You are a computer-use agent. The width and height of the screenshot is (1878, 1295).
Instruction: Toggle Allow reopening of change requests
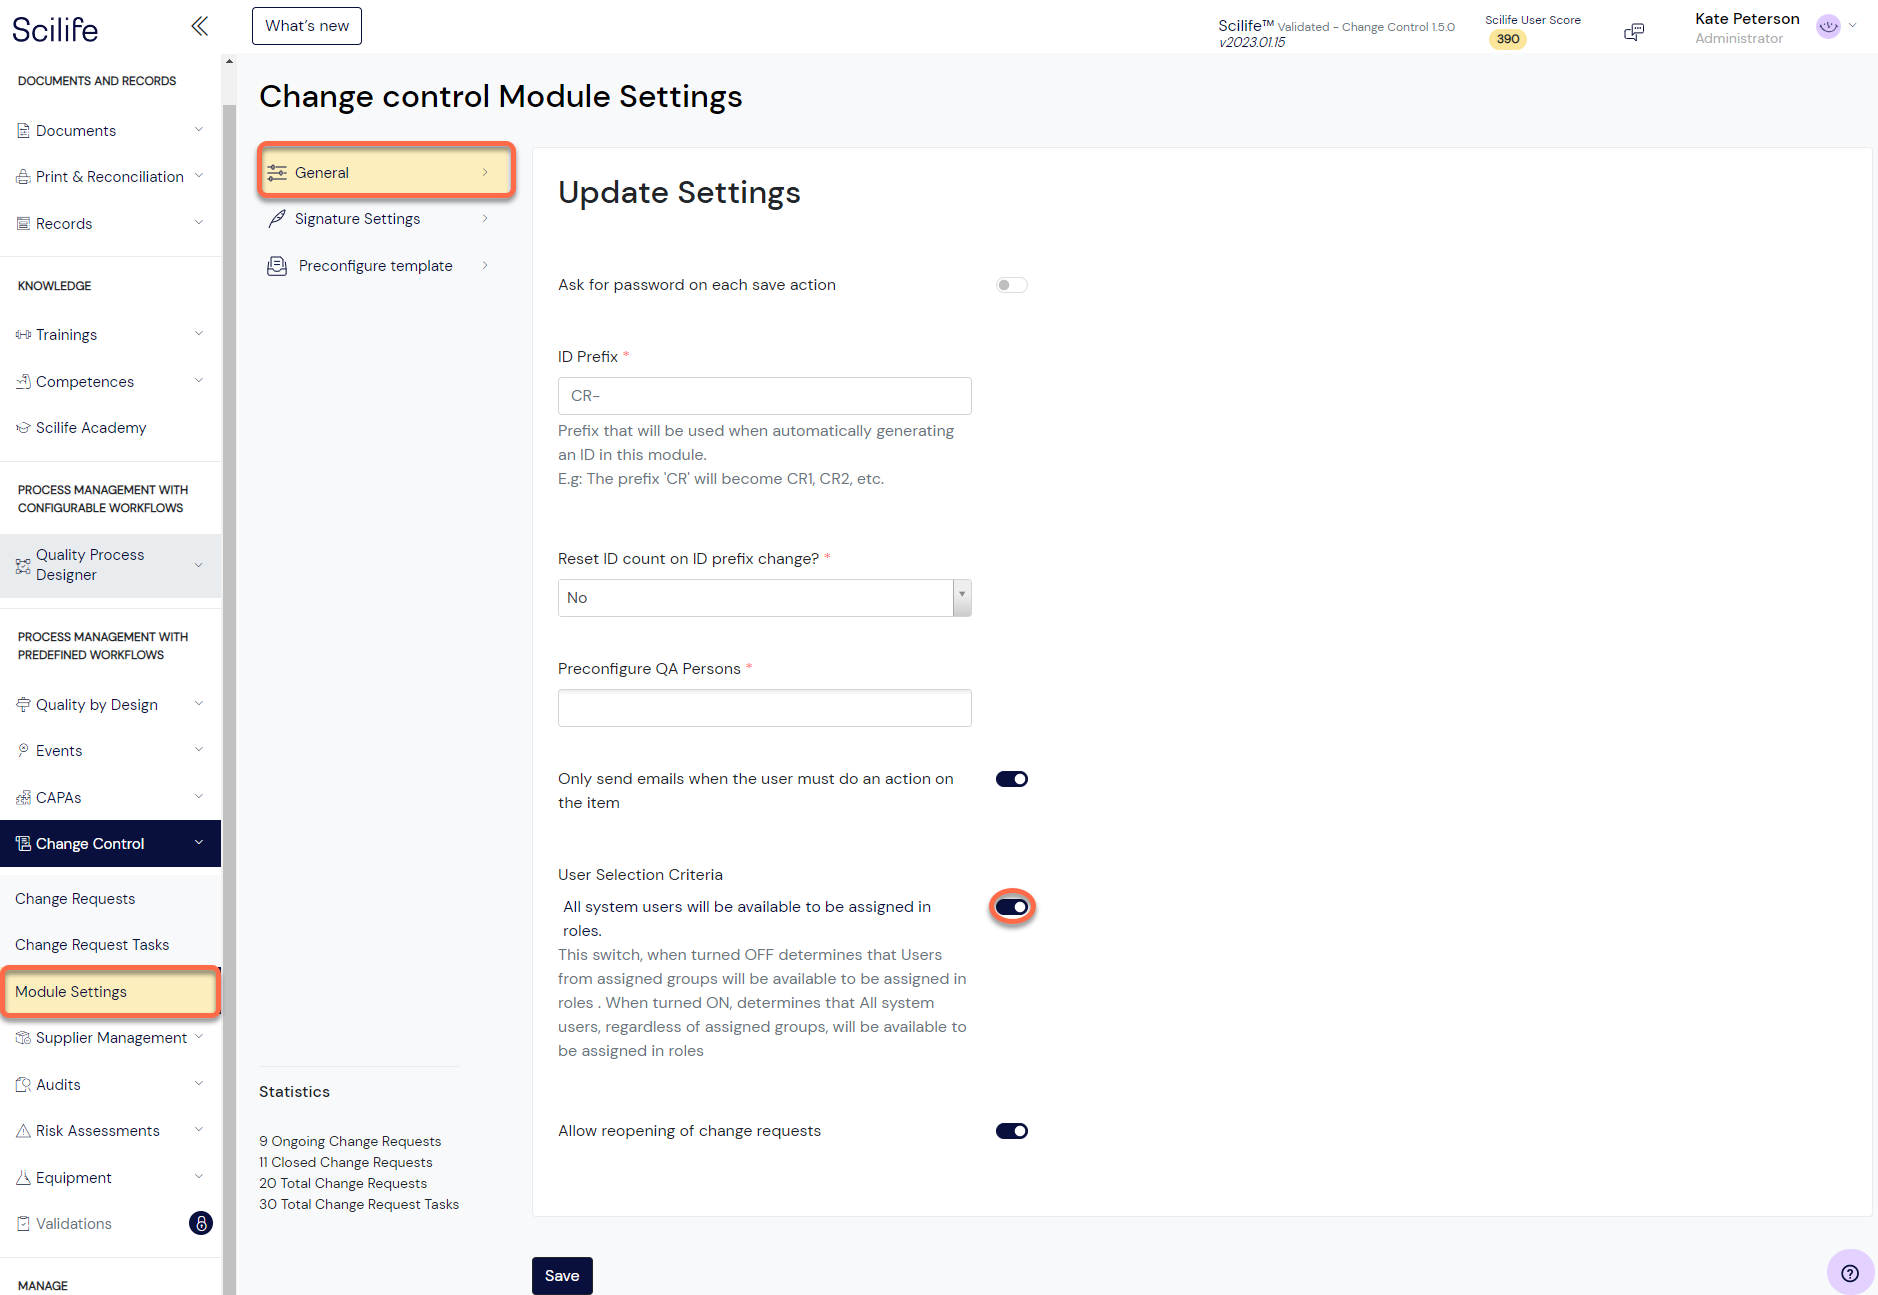tap(1011, 1131)
